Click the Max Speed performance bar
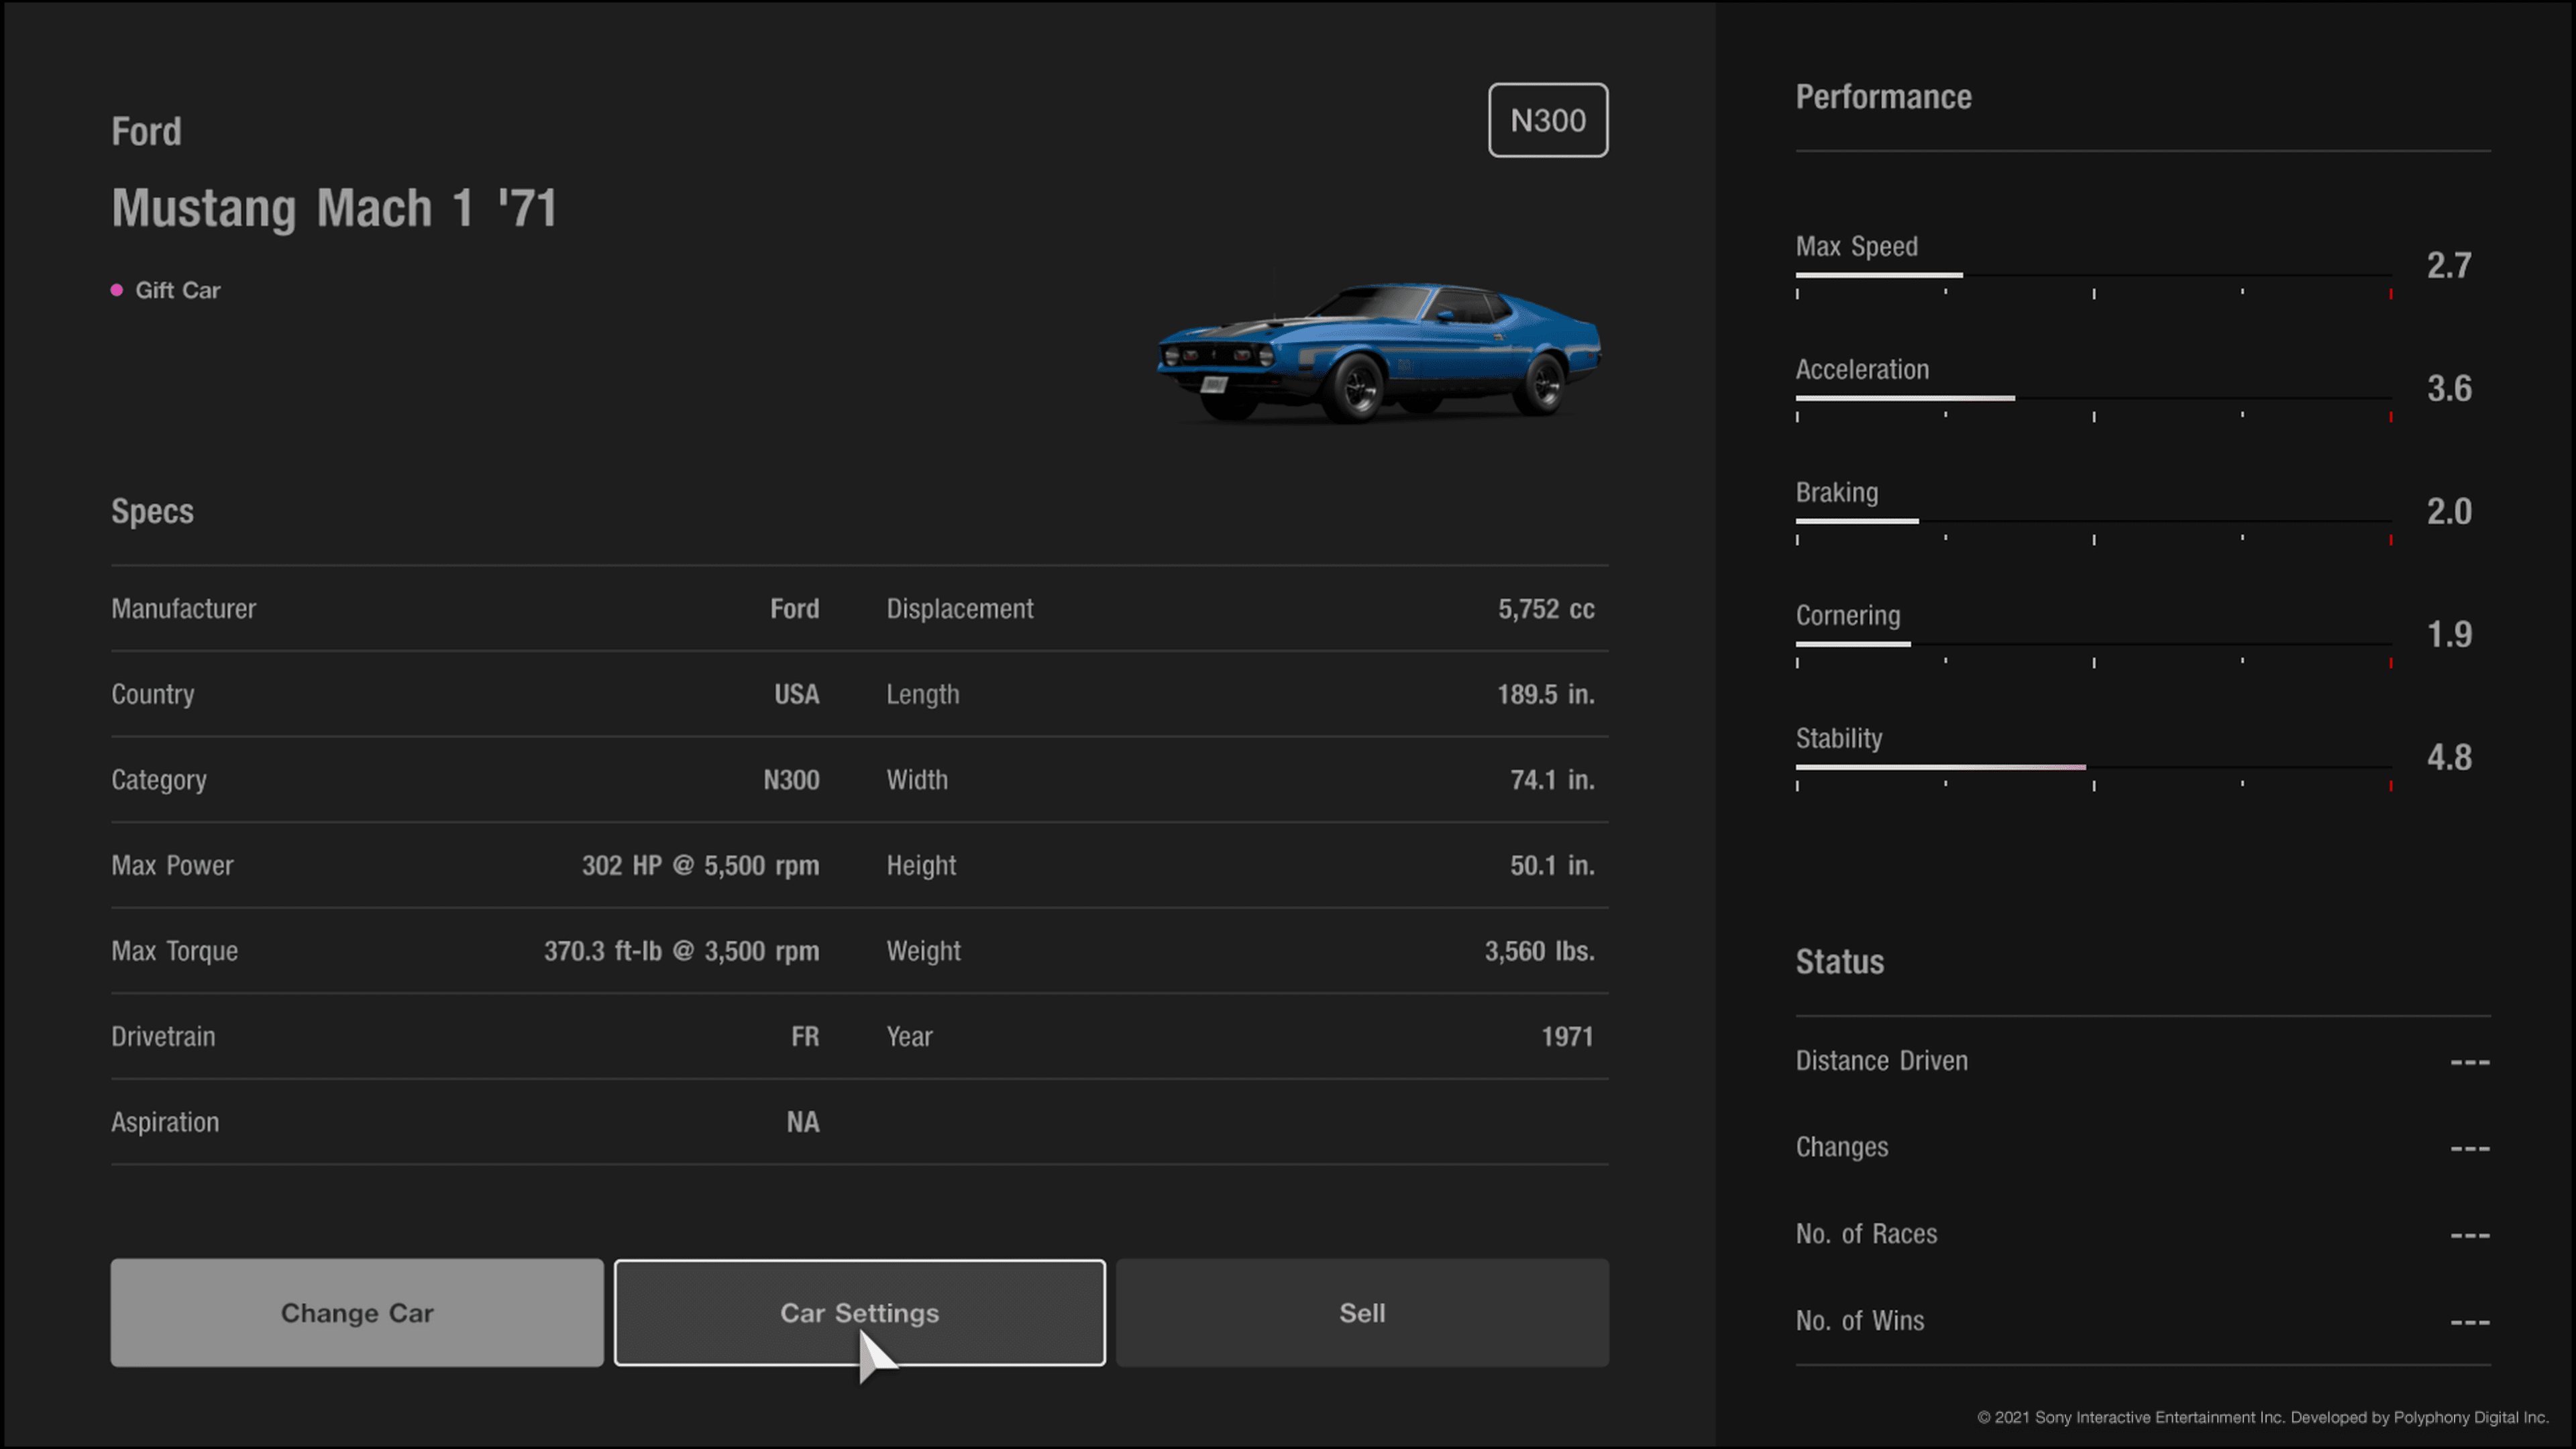This screenshot has height=1449, width=2576. pos(2093,275)
